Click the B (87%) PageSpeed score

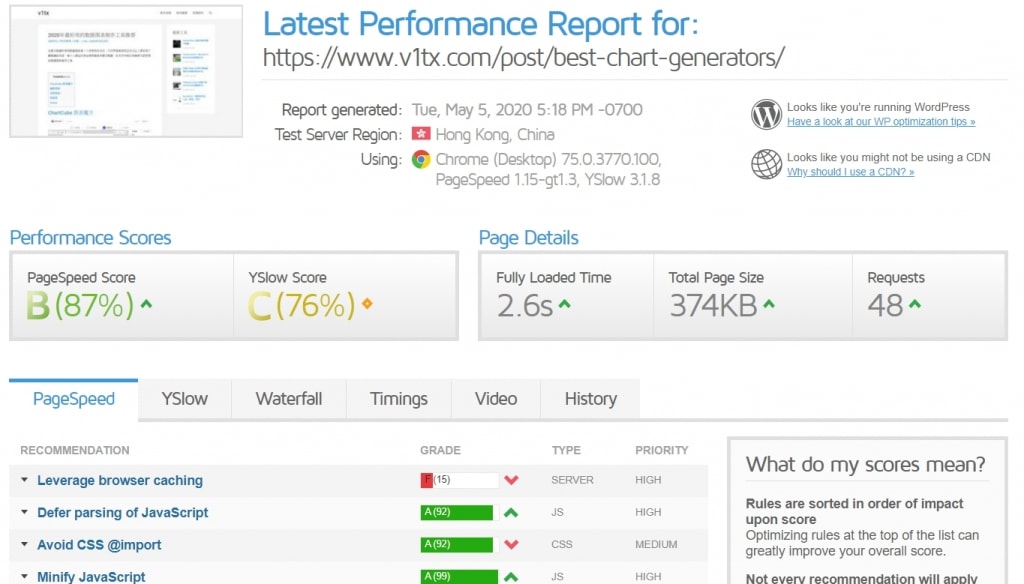pos(80,305)
